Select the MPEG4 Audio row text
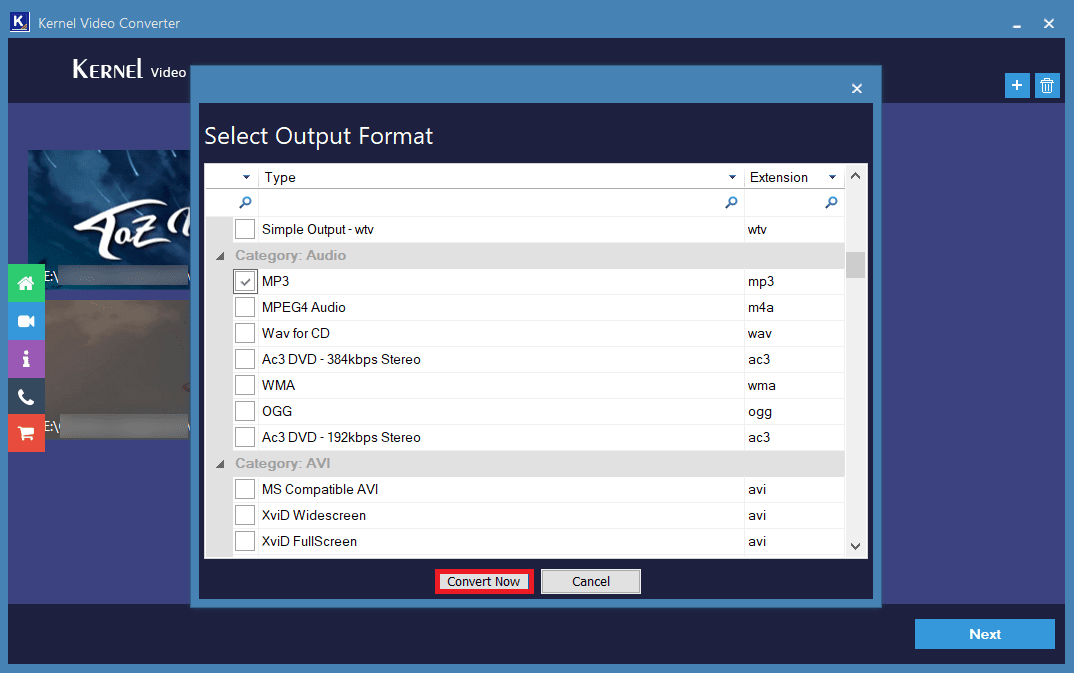The image size is (1074, 673). pos(303,307)
